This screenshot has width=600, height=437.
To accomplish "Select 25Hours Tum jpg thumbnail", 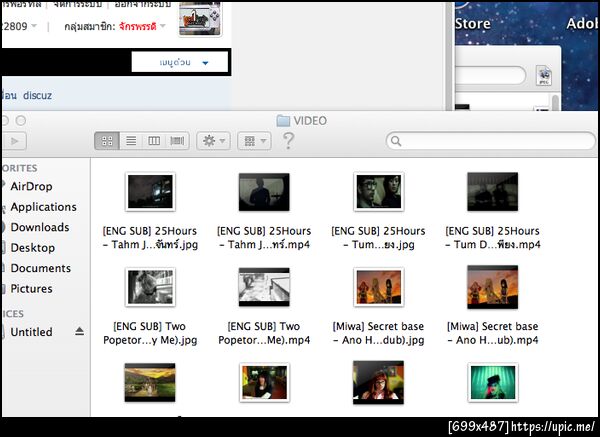I will point(378,192).
